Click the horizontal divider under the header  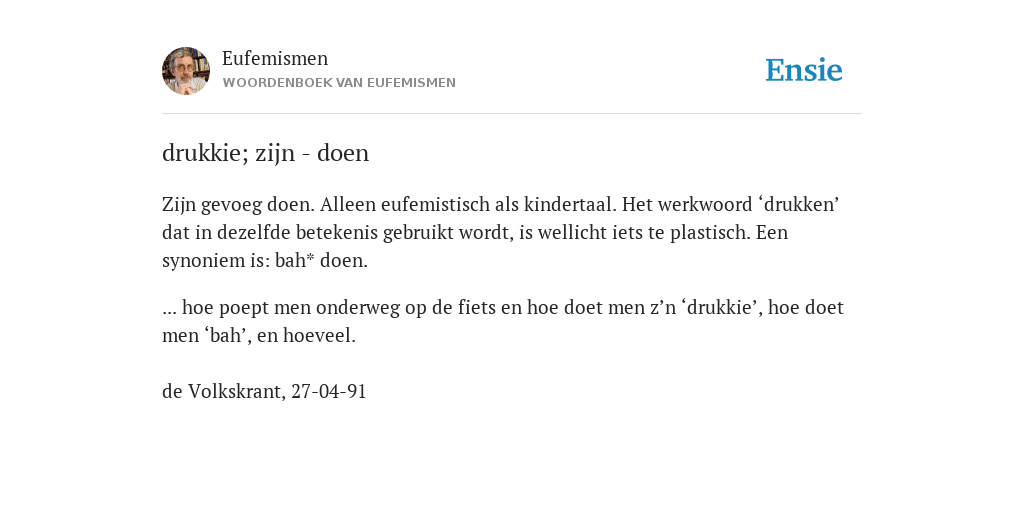click(512, 114)
